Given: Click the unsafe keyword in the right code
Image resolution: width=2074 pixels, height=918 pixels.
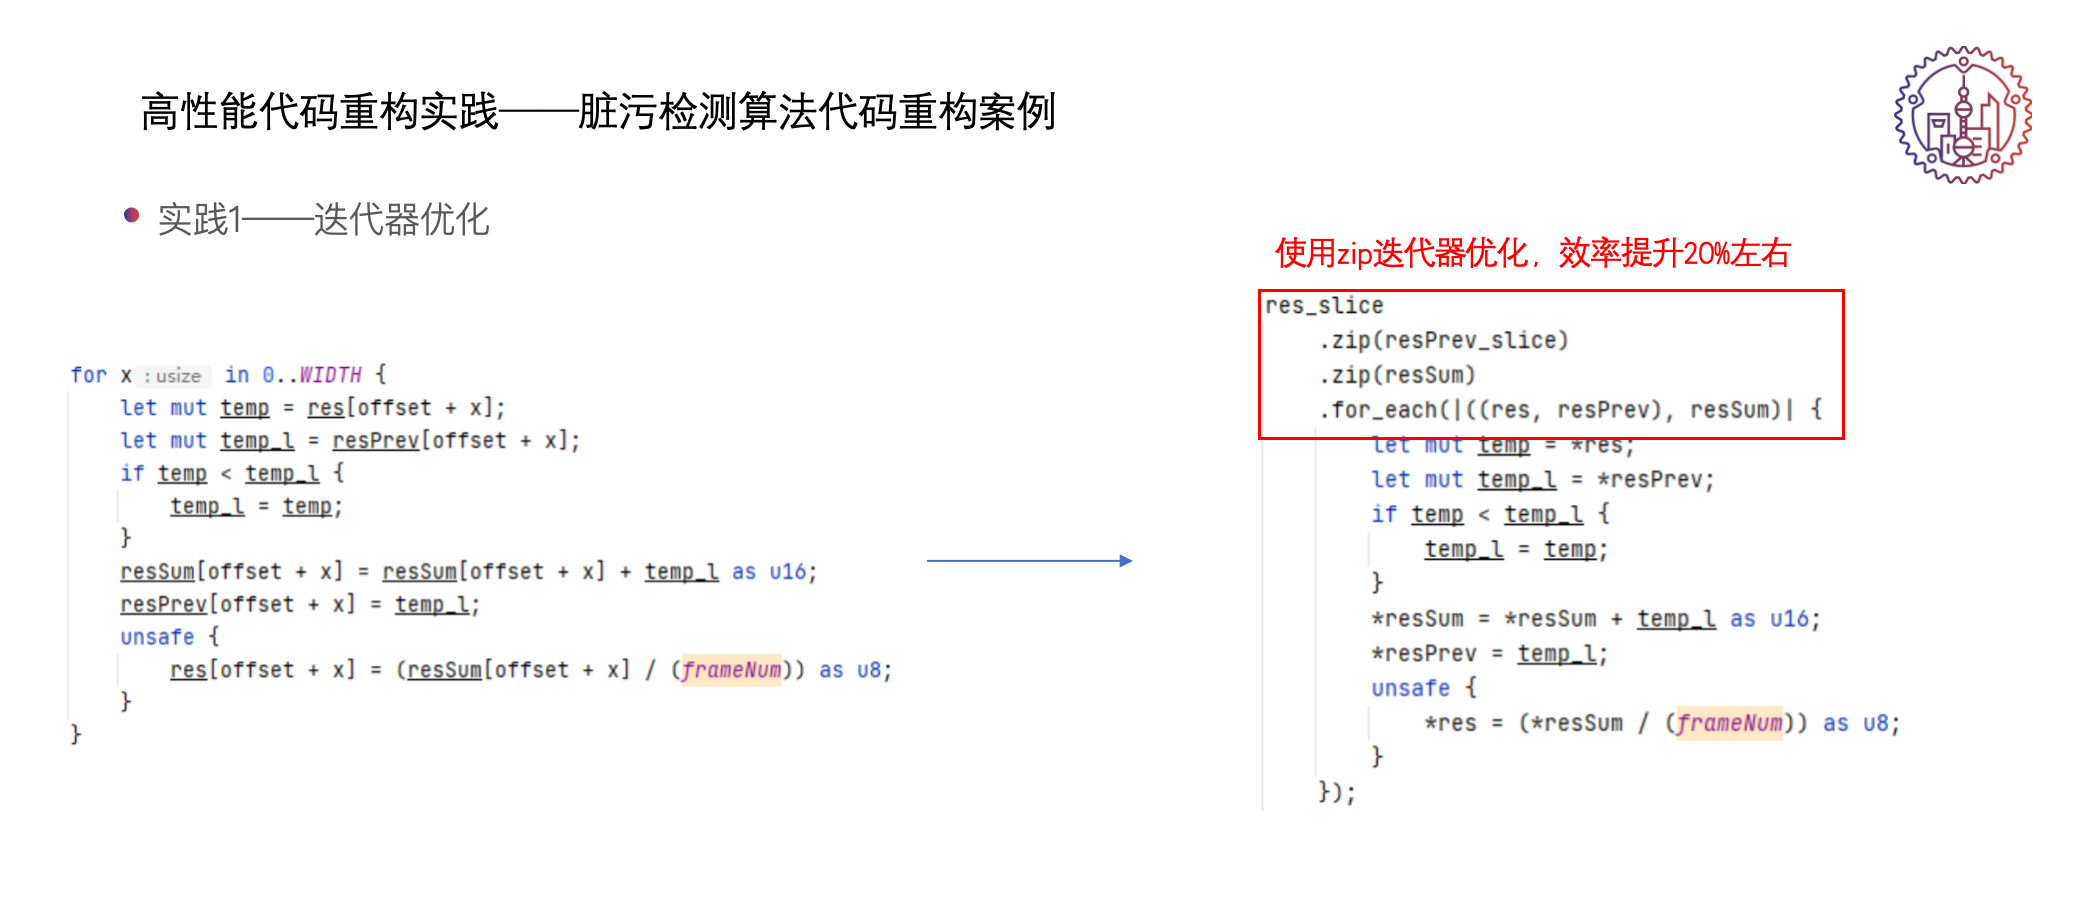Looking at the screenshot, I should coord(1410,689).
